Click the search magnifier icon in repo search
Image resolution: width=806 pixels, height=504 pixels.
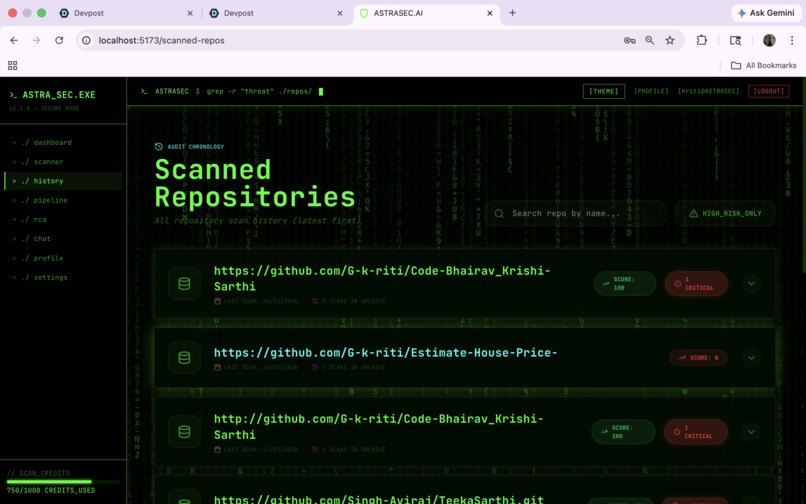click(499, 213)
